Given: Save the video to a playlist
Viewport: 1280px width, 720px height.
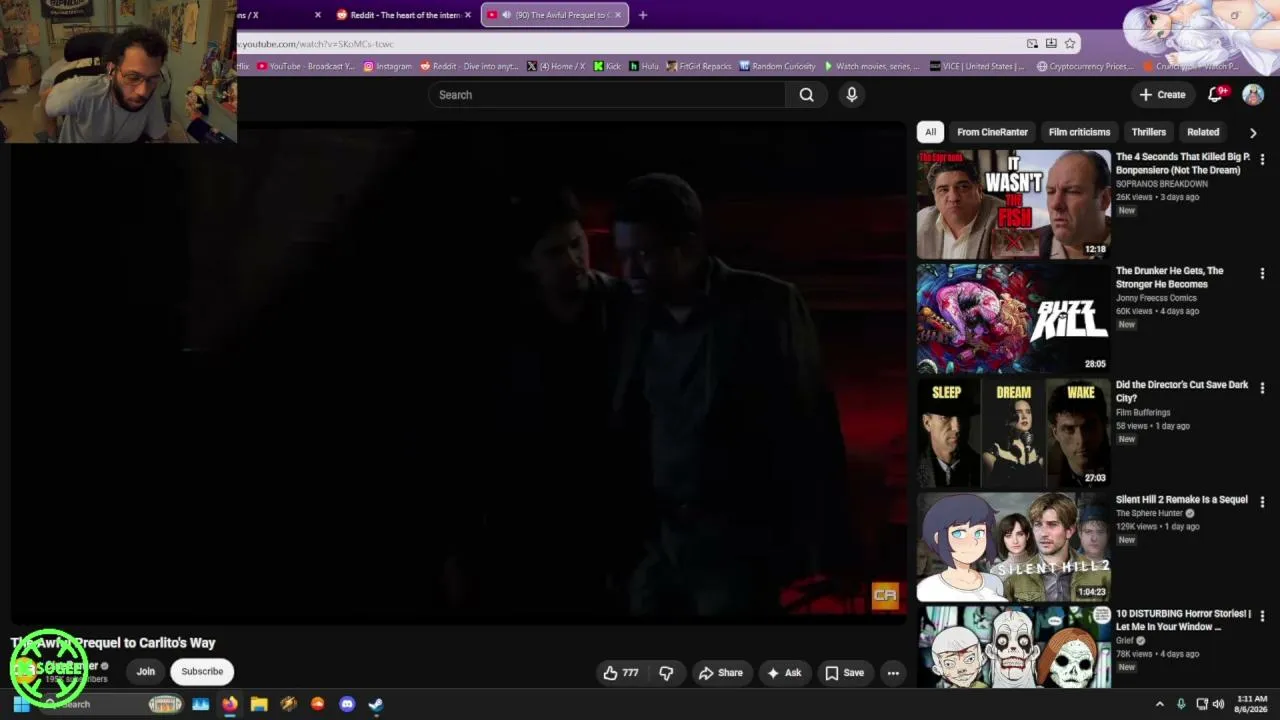Looking at the screenshot, I should [x=844, y=673].
